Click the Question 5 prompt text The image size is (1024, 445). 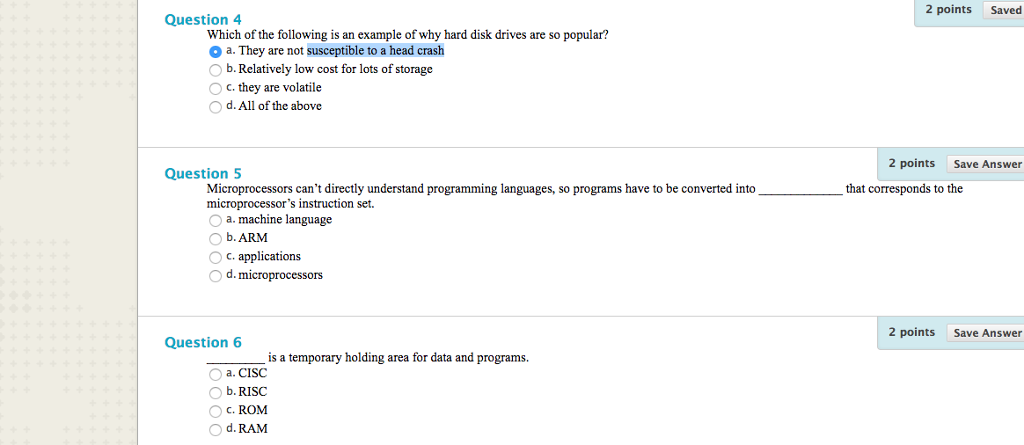(x=584, y=197)
